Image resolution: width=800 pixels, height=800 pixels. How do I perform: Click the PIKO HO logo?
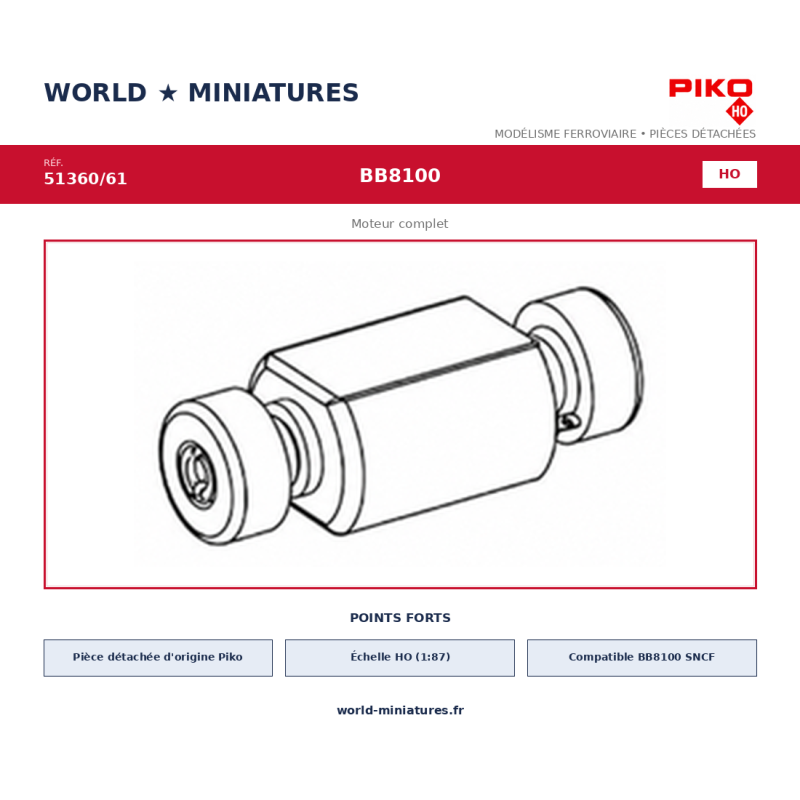click(x=711, y=101)
